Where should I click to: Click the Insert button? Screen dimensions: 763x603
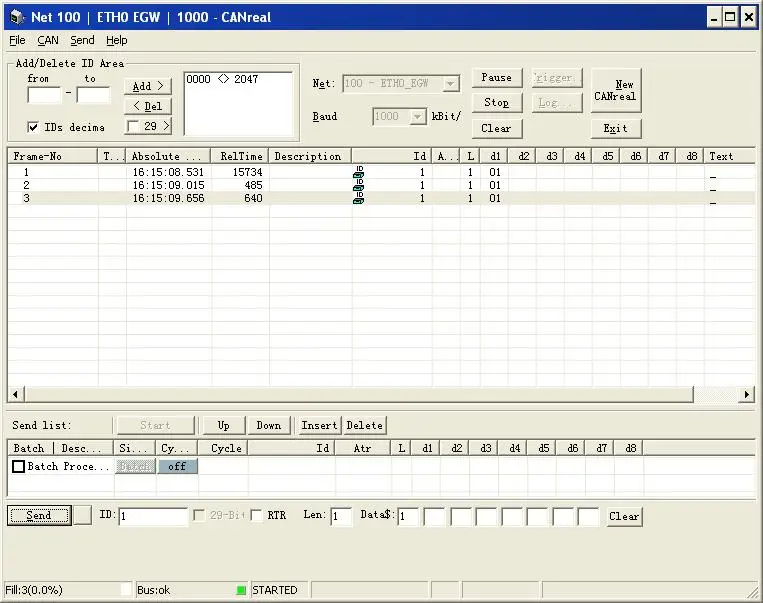point(319,425)
